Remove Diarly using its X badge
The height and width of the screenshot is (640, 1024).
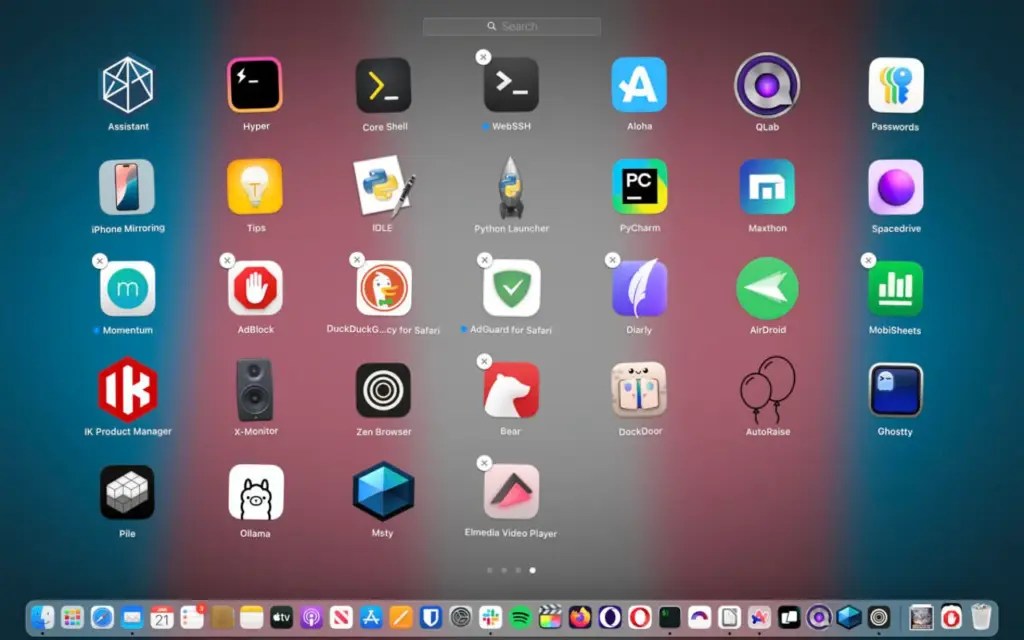coord(612,260)
